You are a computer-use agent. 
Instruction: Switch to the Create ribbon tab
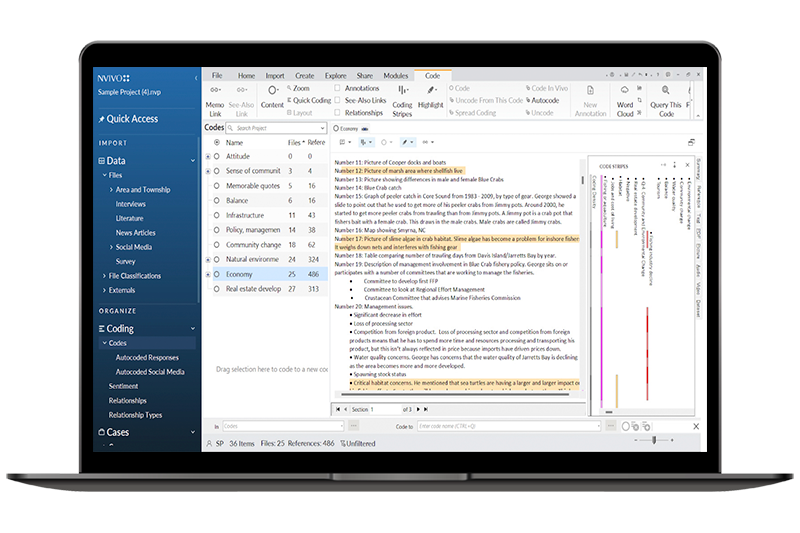(x=304, y=75)
